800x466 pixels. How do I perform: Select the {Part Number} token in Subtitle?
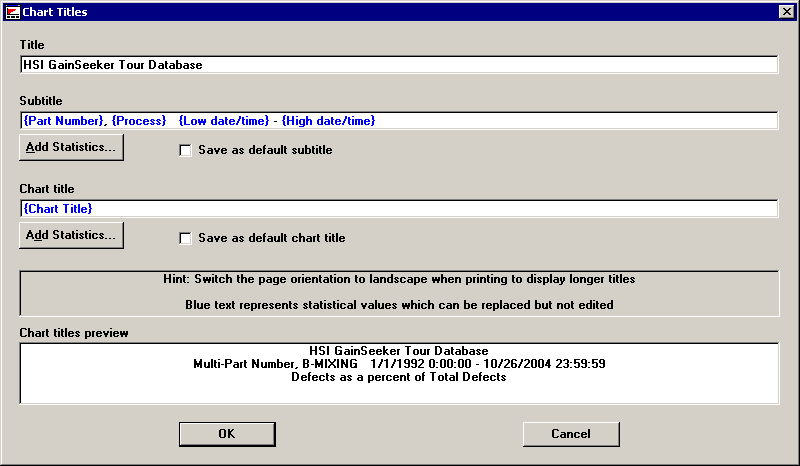pyautogui.click(x=62, y=121)
